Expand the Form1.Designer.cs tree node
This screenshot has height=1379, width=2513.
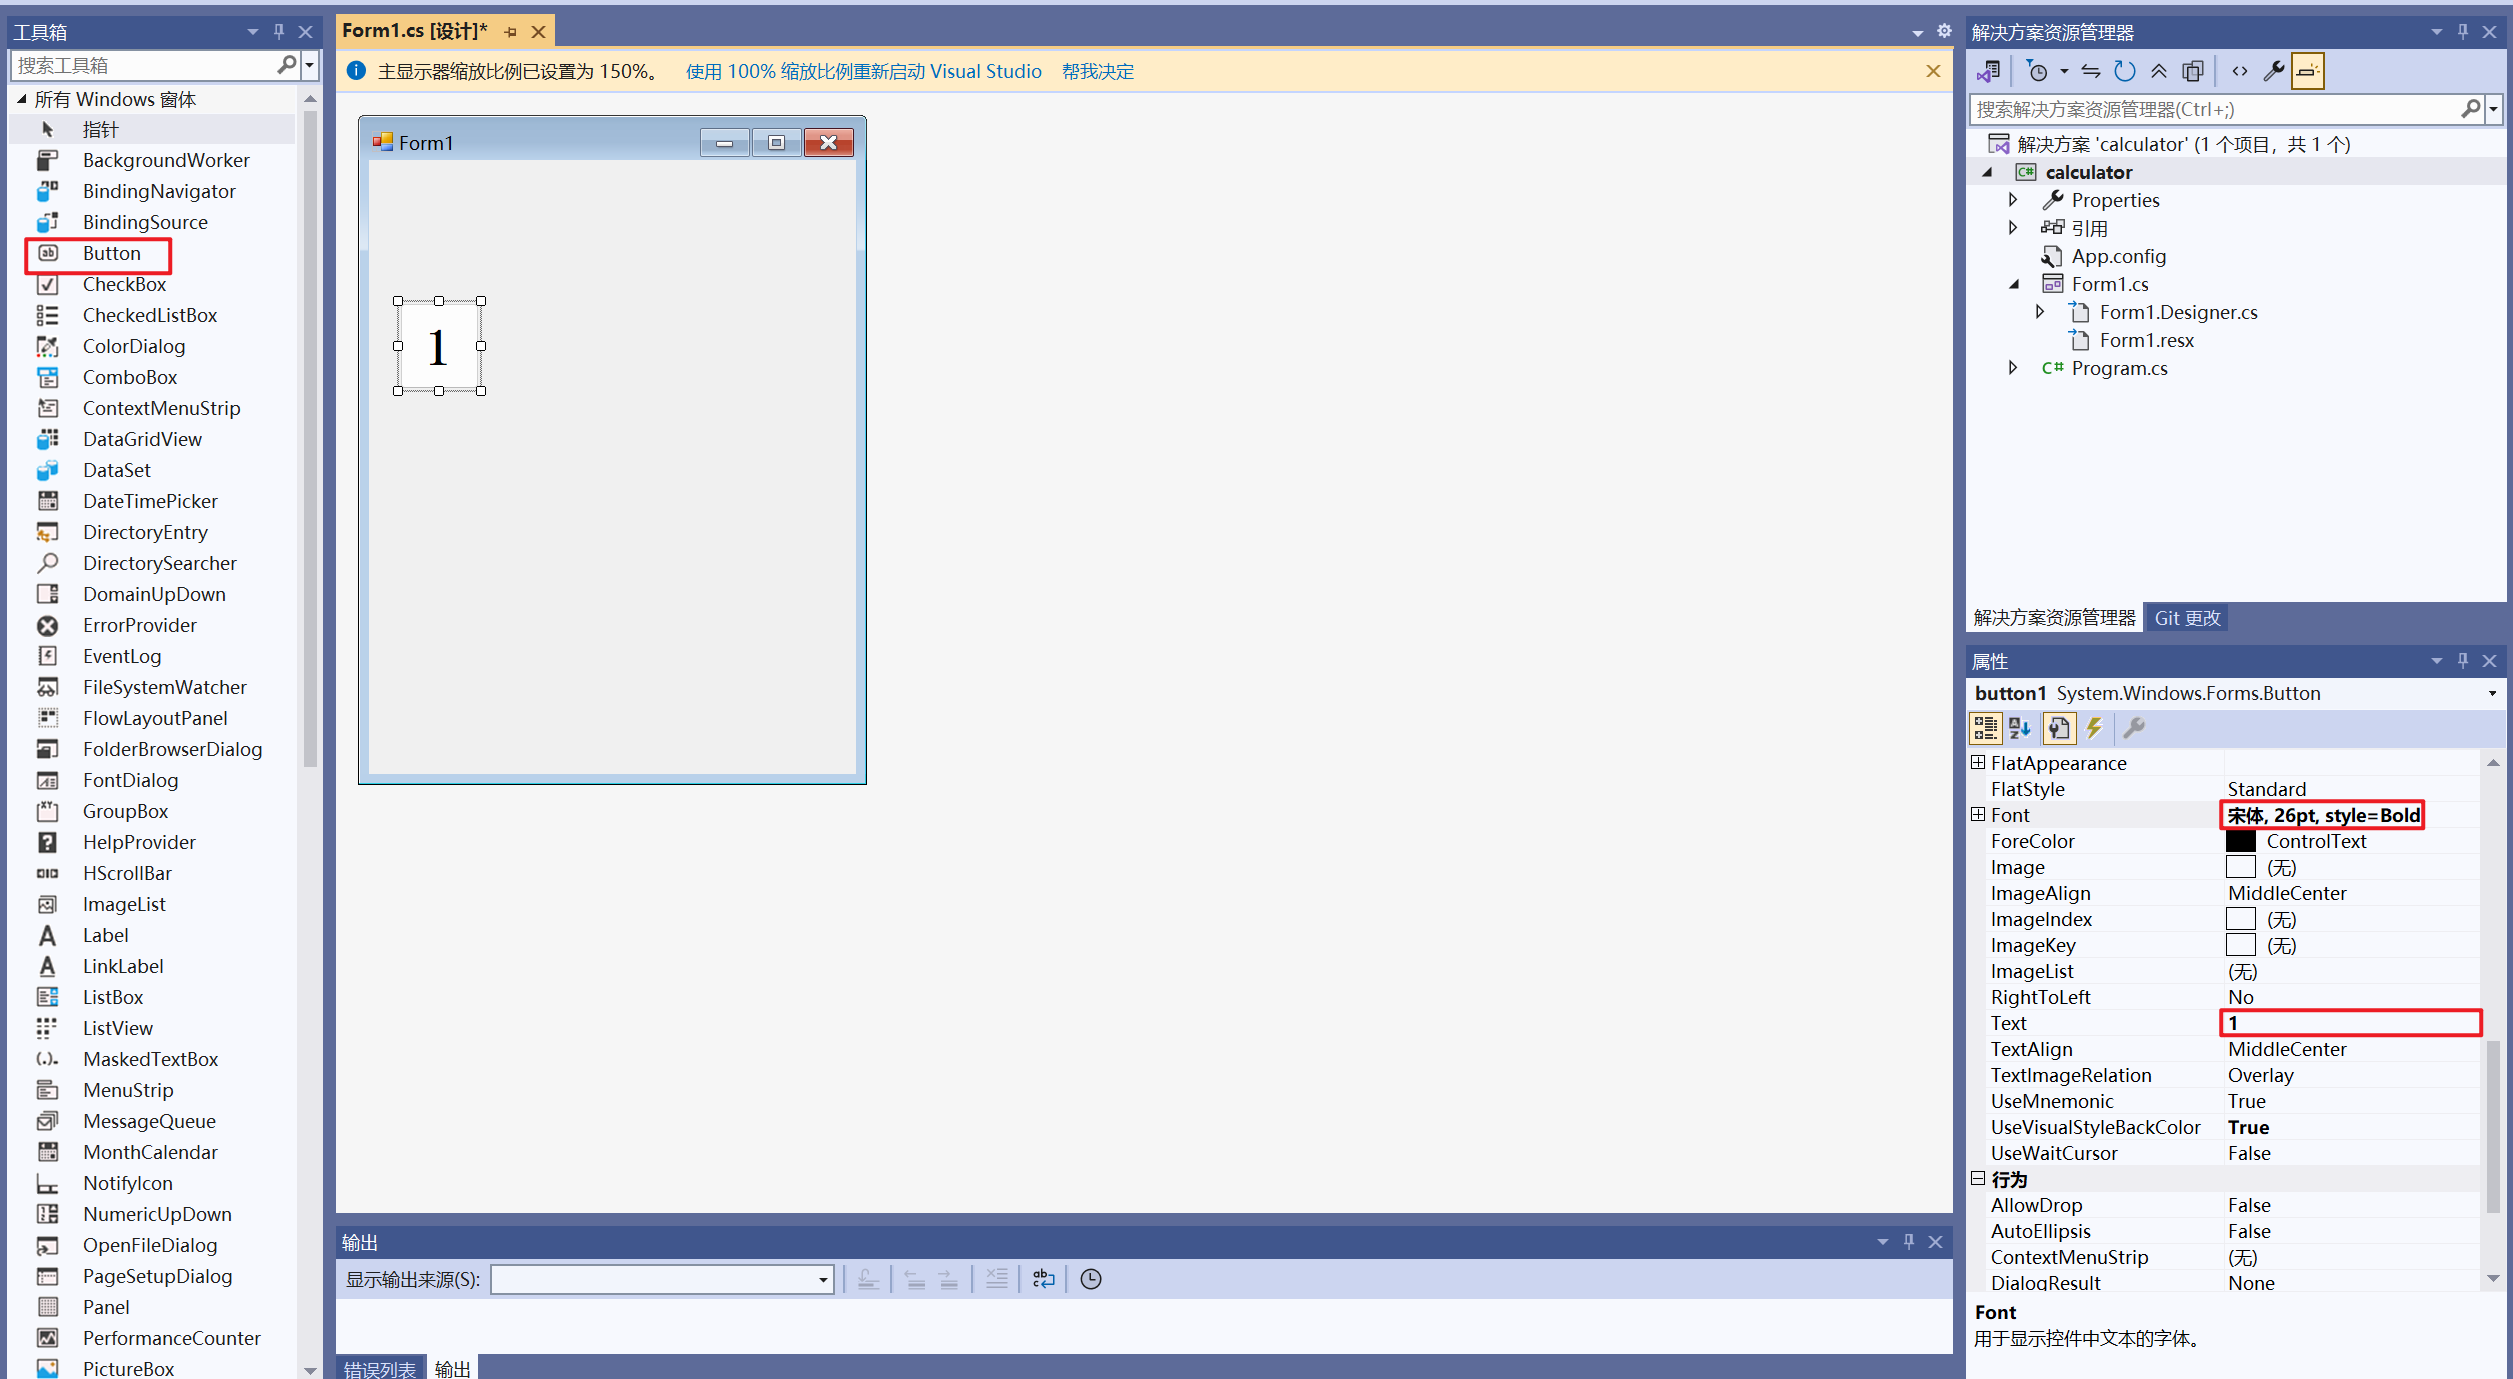click(x=2040, y=312)
